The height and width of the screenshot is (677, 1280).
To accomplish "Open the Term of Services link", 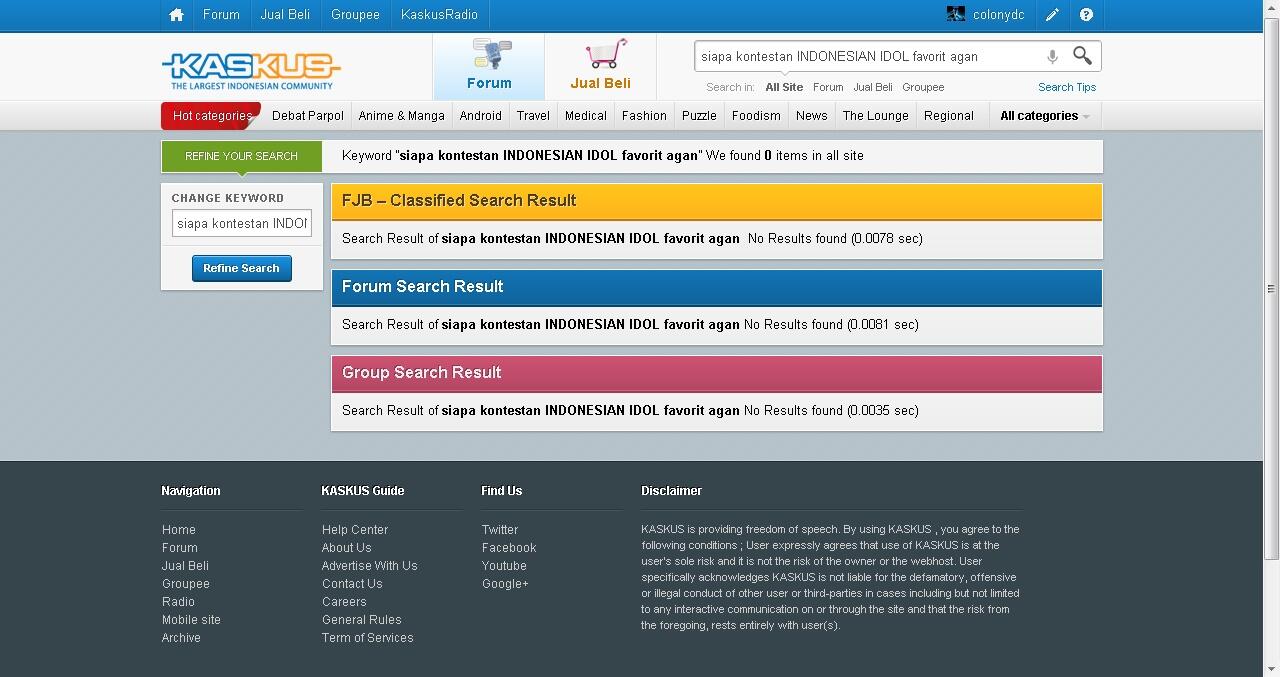I will (x=368, y=638).
